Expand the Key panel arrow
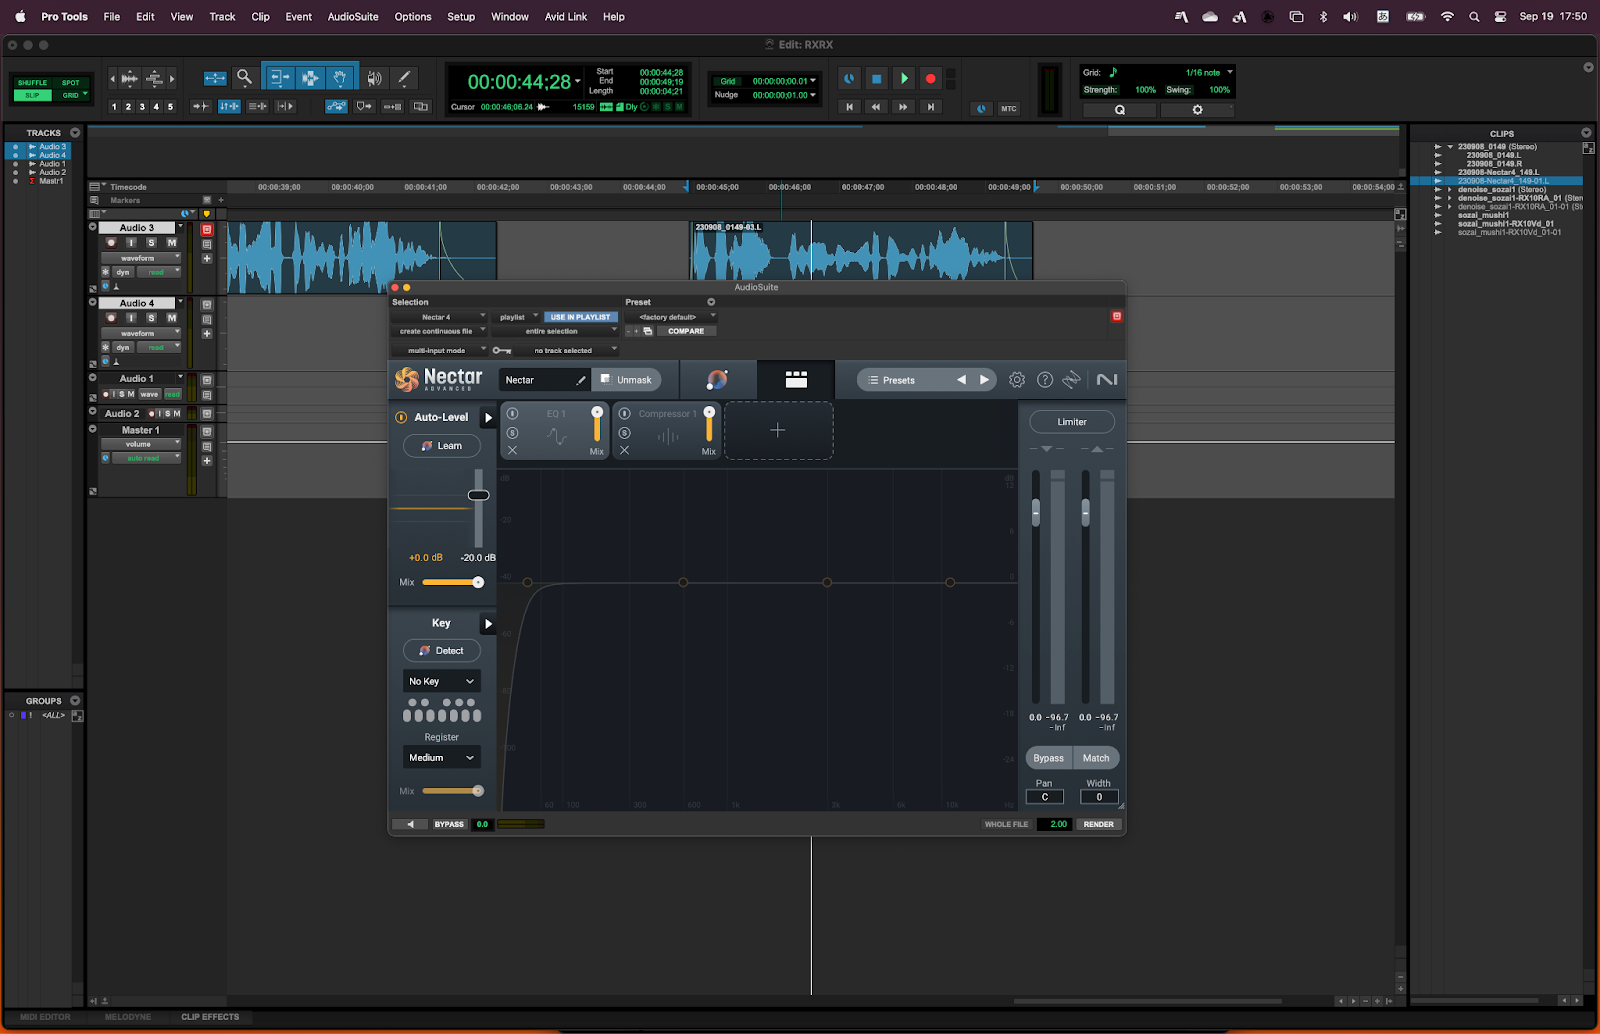Viewport: 1600px width, 1034px height. 488,624
